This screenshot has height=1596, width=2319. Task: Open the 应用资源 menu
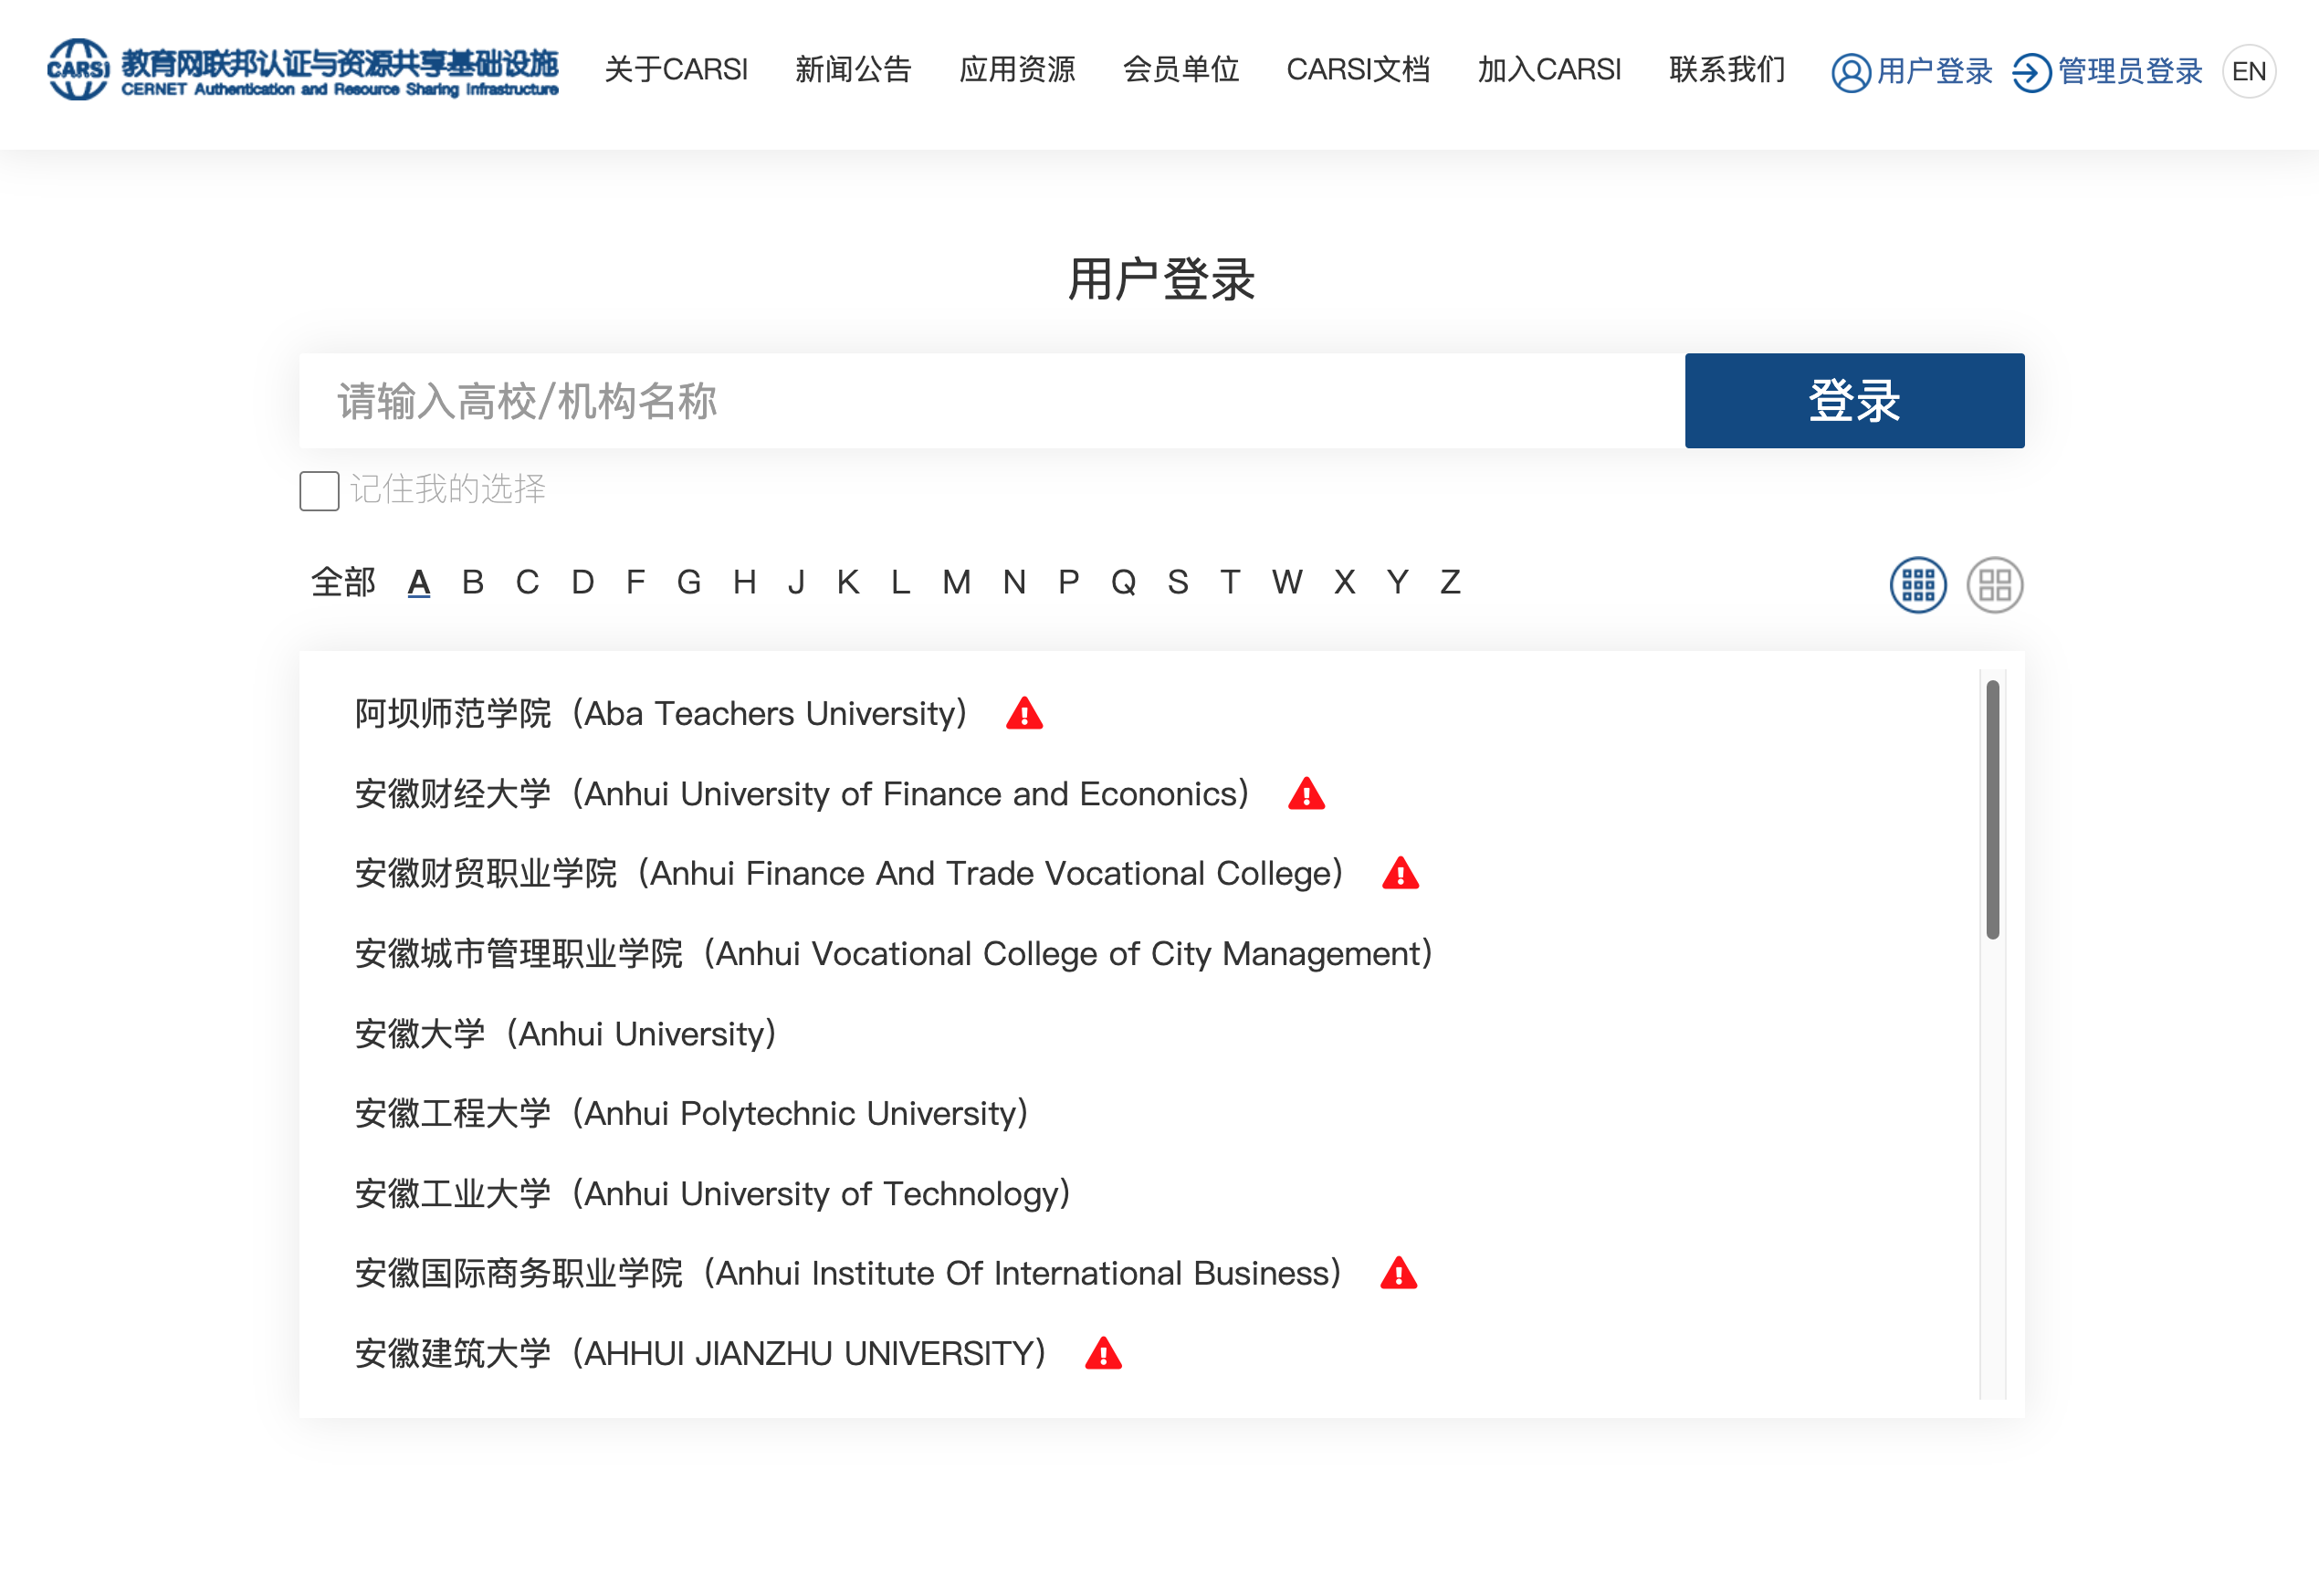point(1016,70)
